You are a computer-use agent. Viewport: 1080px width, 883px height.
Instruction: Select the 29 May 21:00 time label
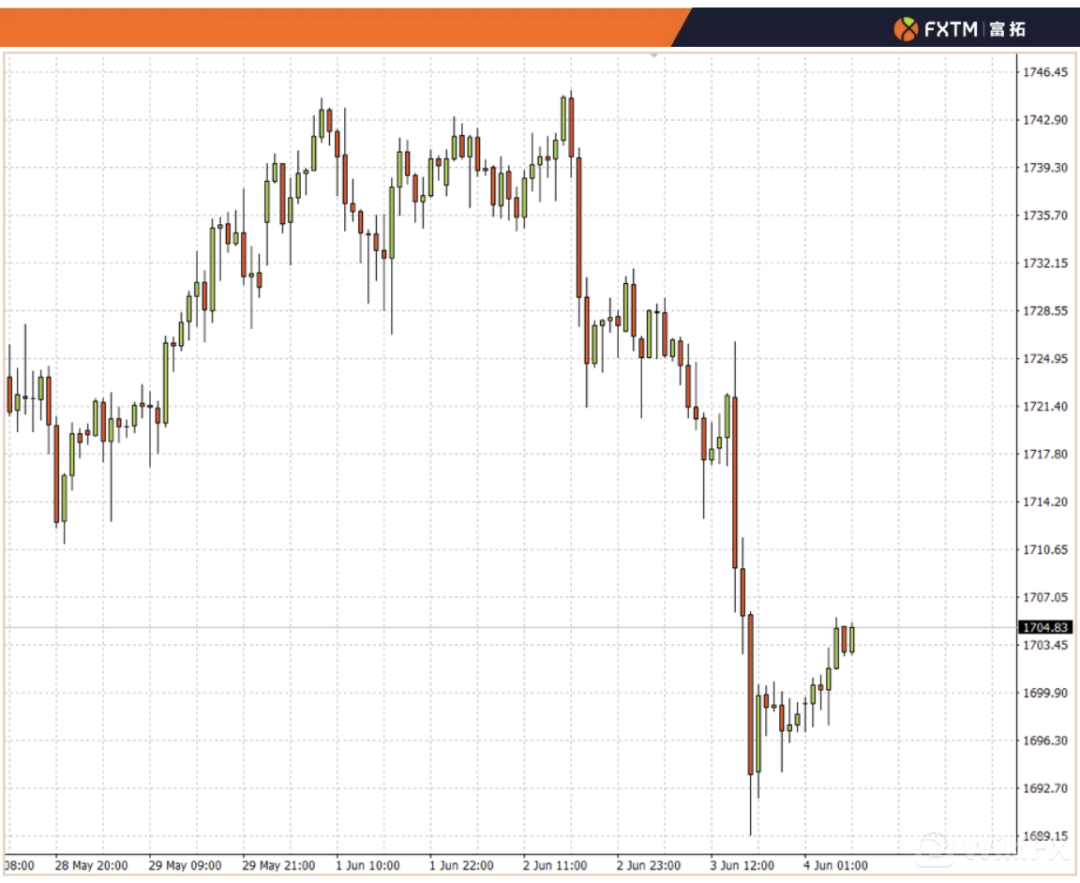click(278, 865)
